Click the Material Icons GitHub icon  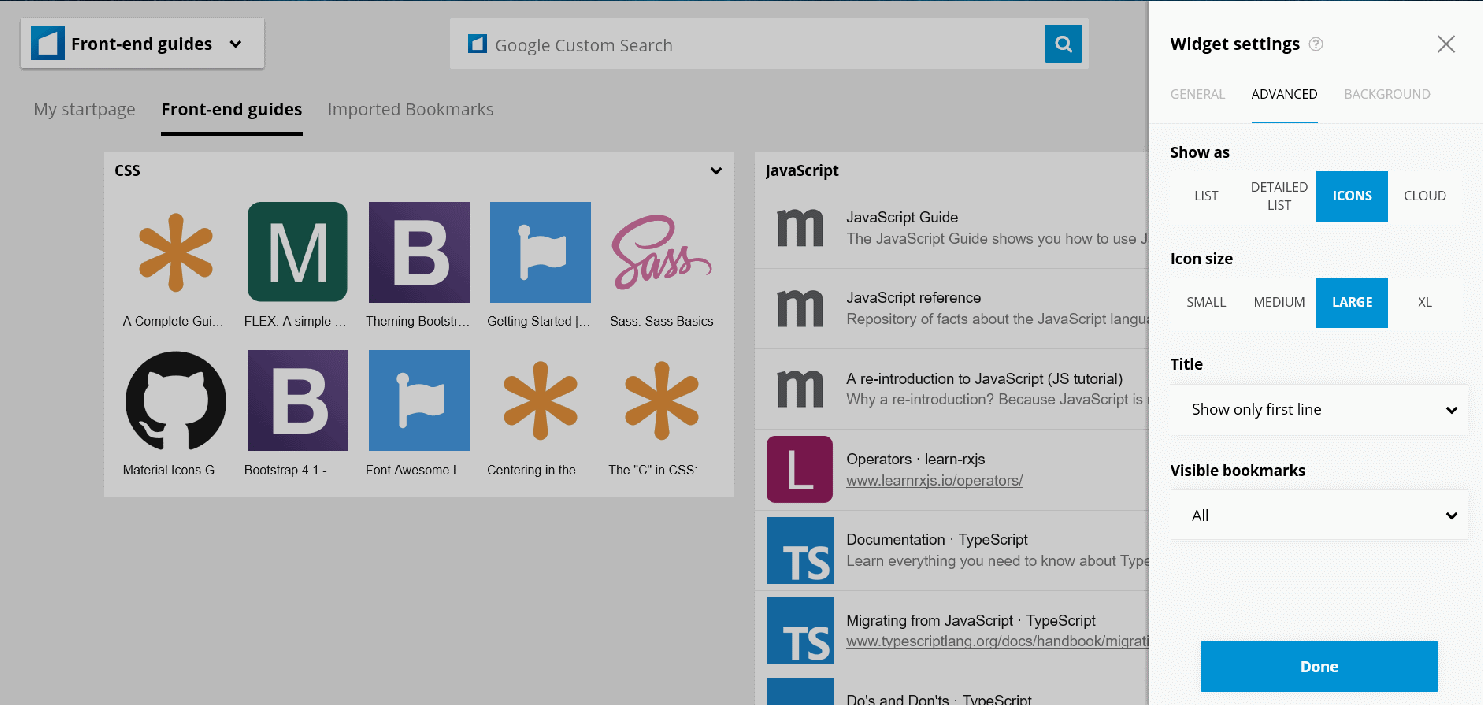pos(176,400)
